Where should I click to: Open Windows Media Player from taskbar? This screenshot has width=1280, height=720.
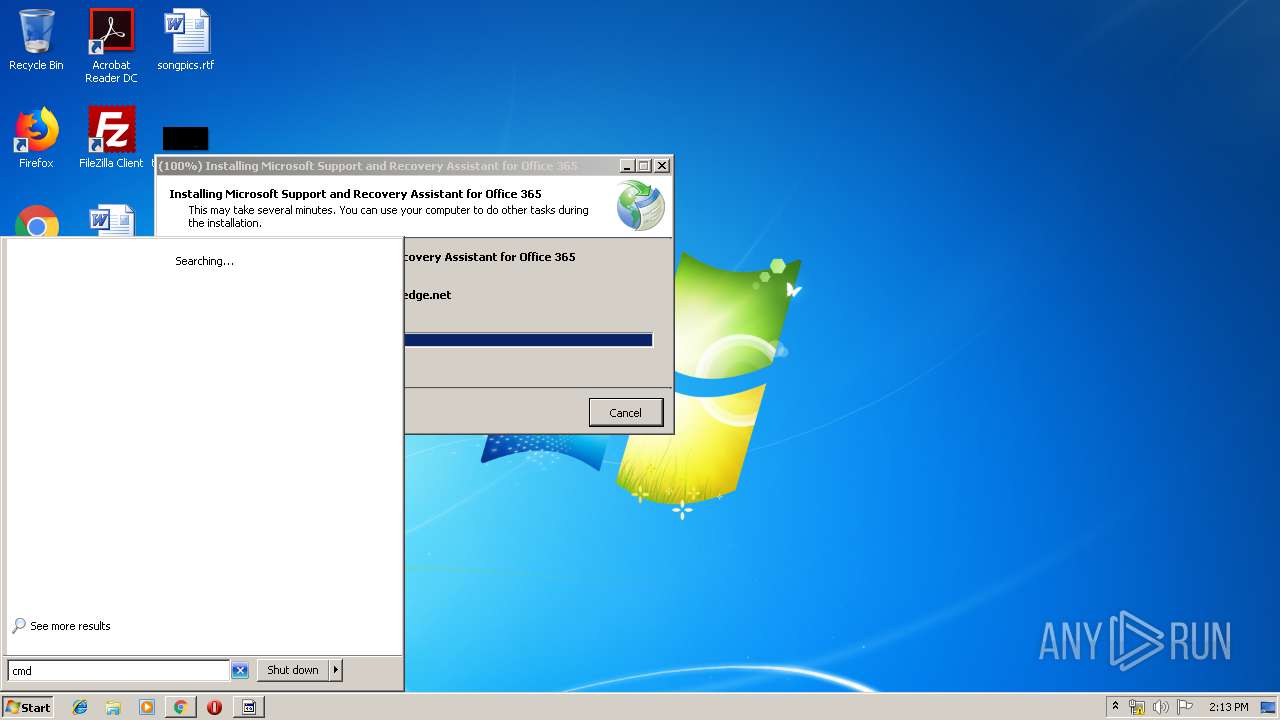[x=147, y=707]
